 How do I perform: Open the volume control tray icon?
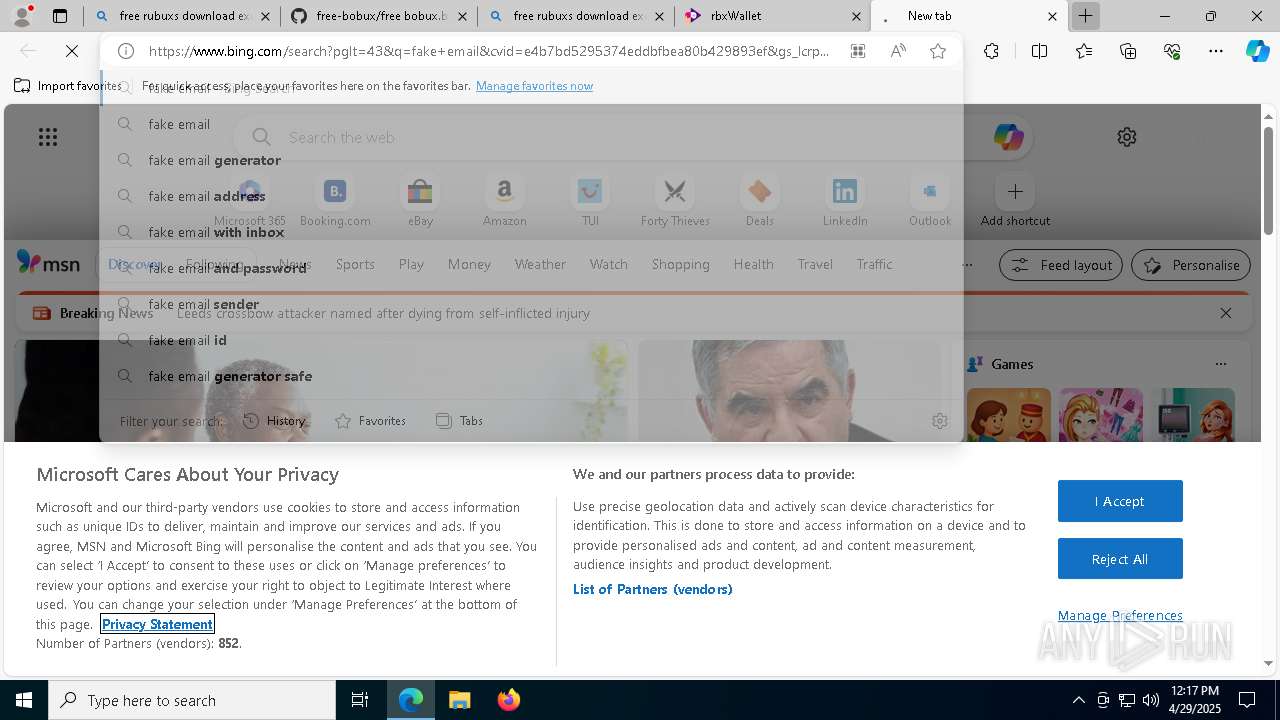pos(1151,700)
